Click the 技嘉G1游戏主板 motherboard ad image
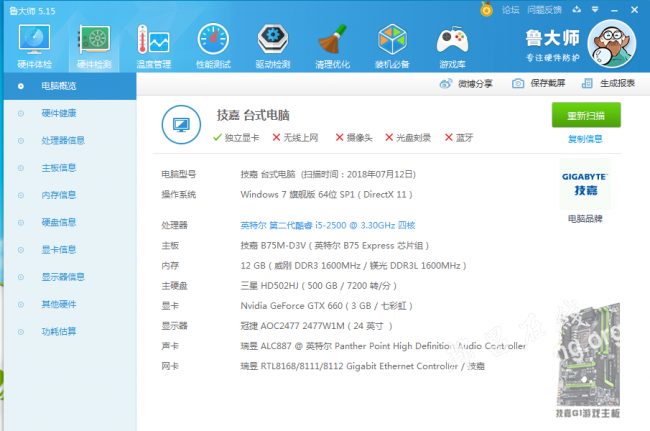Screen dimensions: 650x431 tap(588, 360)
